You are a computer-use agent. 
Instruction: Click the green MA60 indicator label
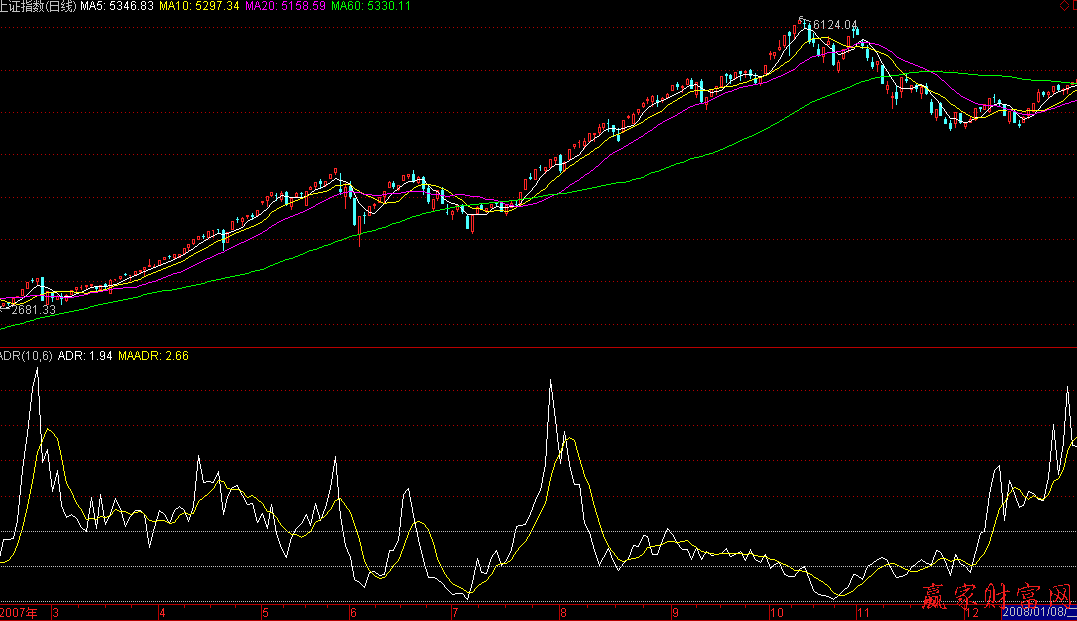click(x=369, y=6)
